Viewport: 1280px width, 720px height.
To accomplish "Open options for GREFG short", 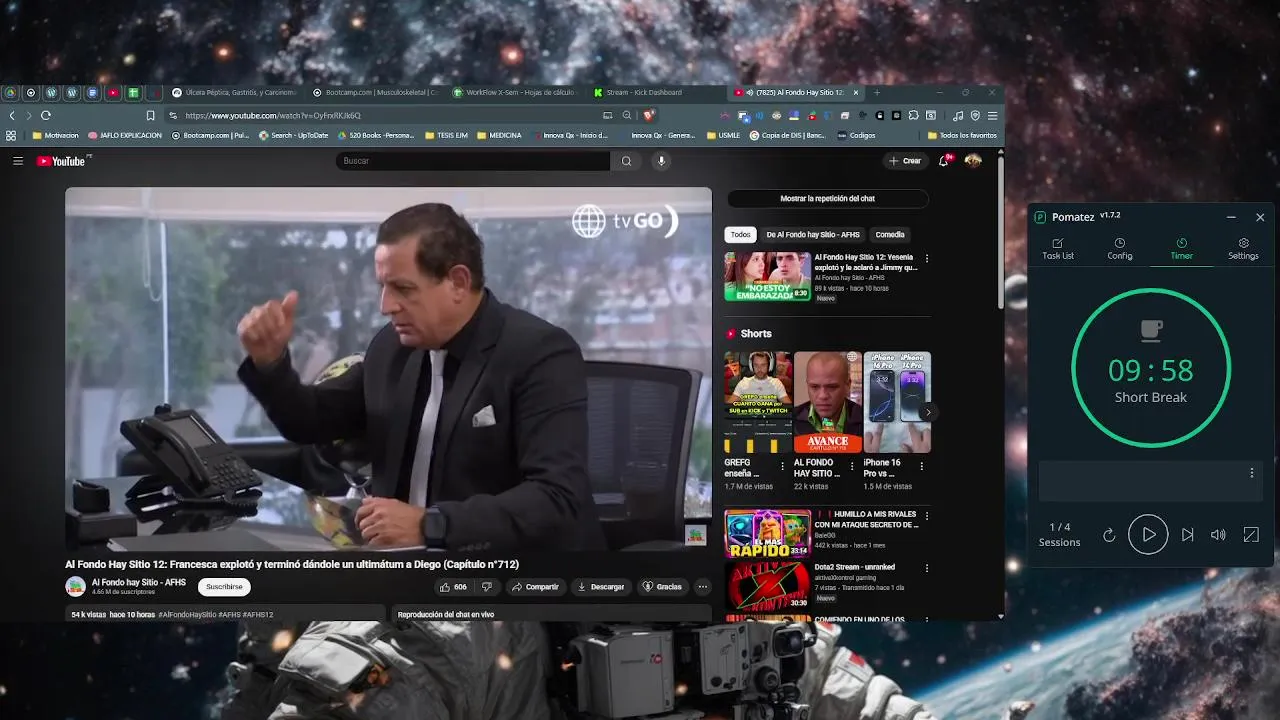I will click(783, 466).
